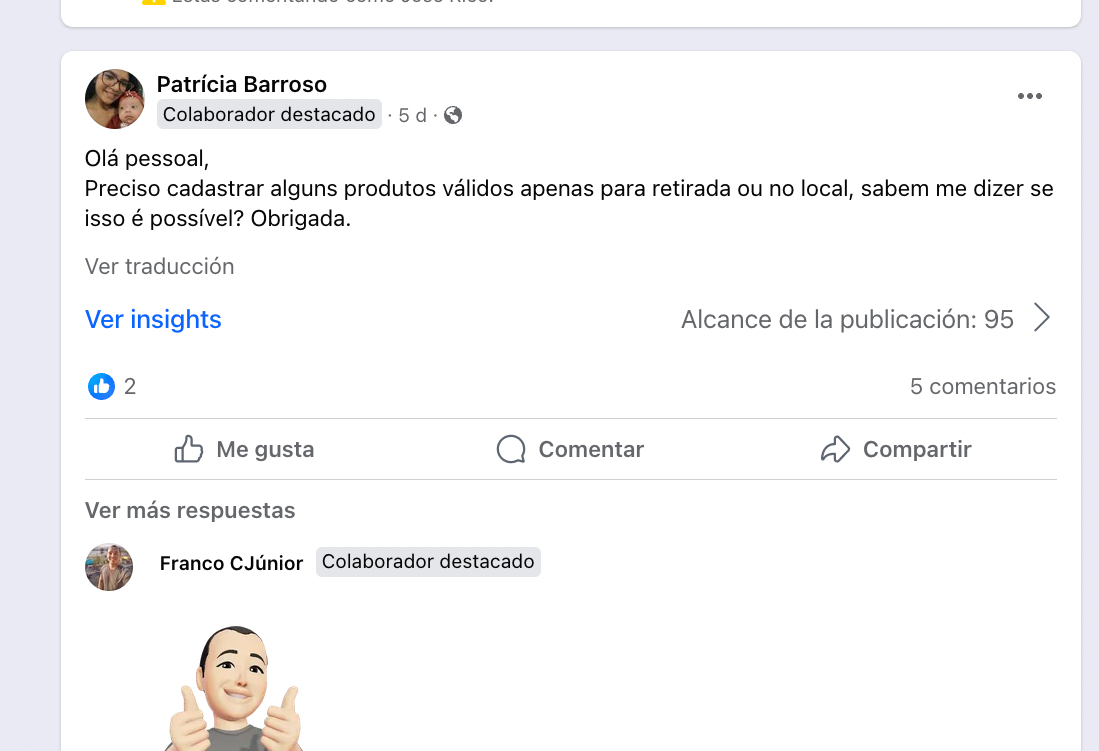1099x751 pixels.
Task: Open Franco CJúnior's profile avatar
Action: [109, 567]
